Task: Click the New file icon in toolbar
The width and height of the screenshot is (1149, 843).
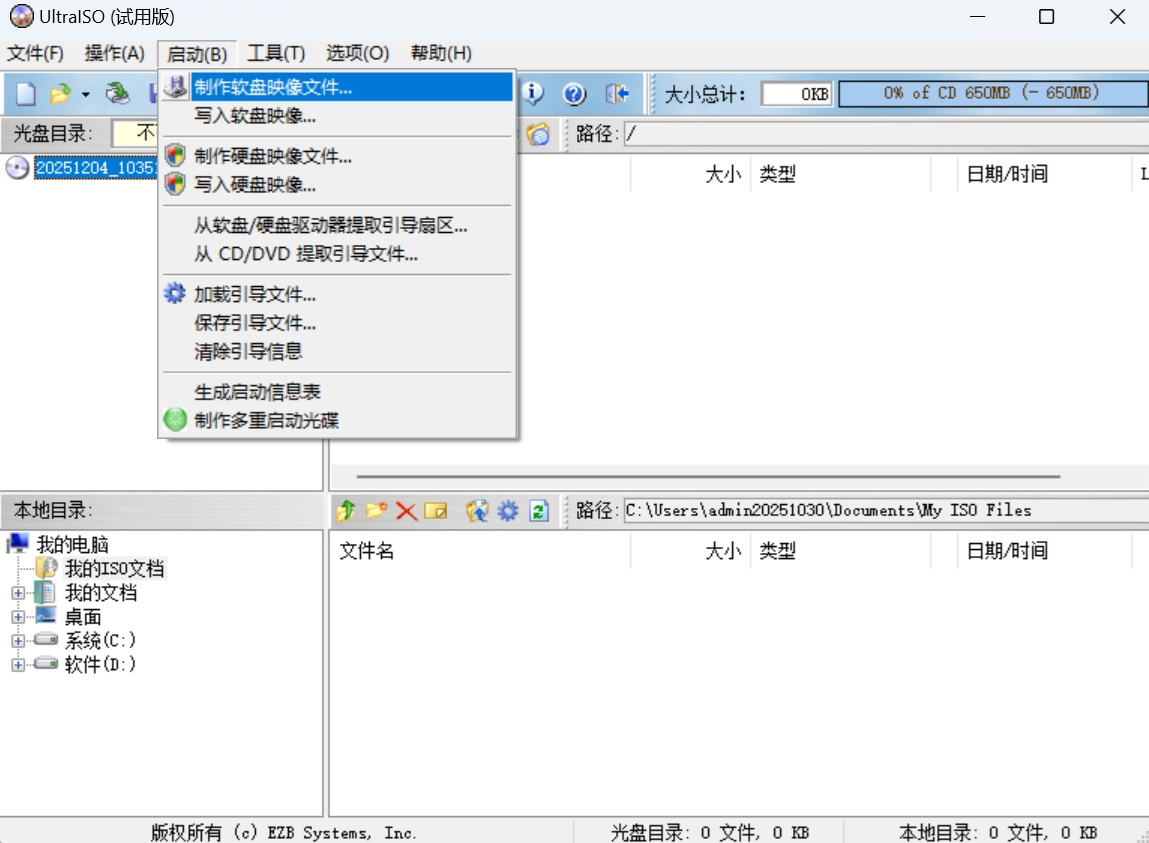Action: tap(26, 94)
